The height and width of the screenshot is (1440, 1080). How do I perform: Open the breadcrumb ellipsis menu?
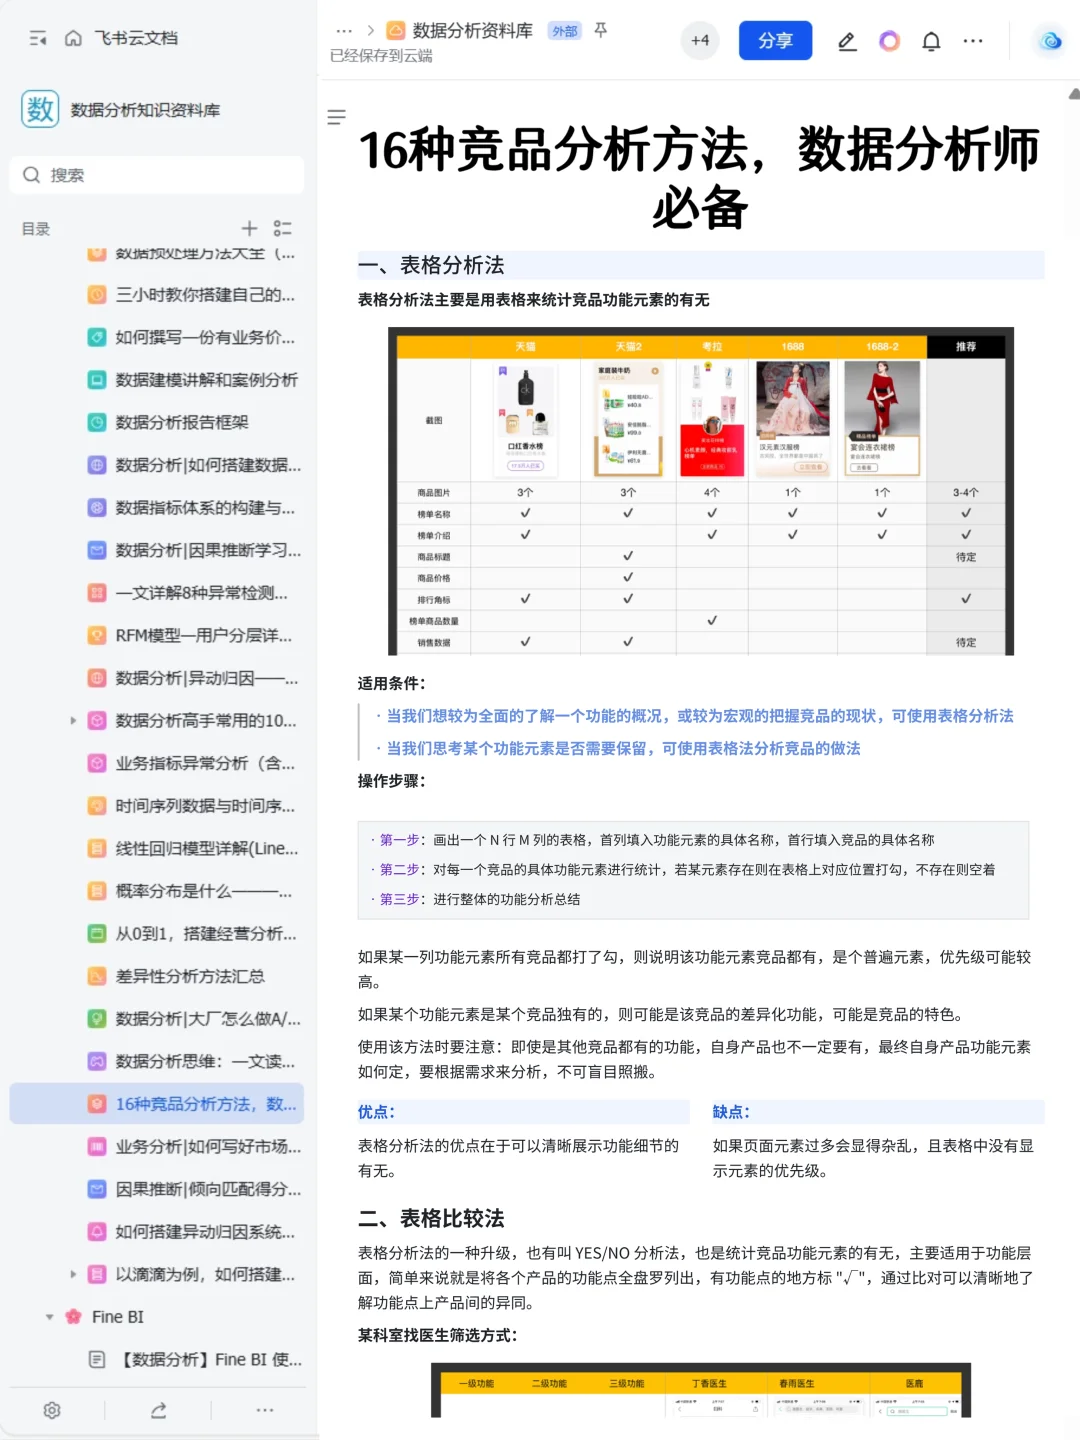pos(344,31)
